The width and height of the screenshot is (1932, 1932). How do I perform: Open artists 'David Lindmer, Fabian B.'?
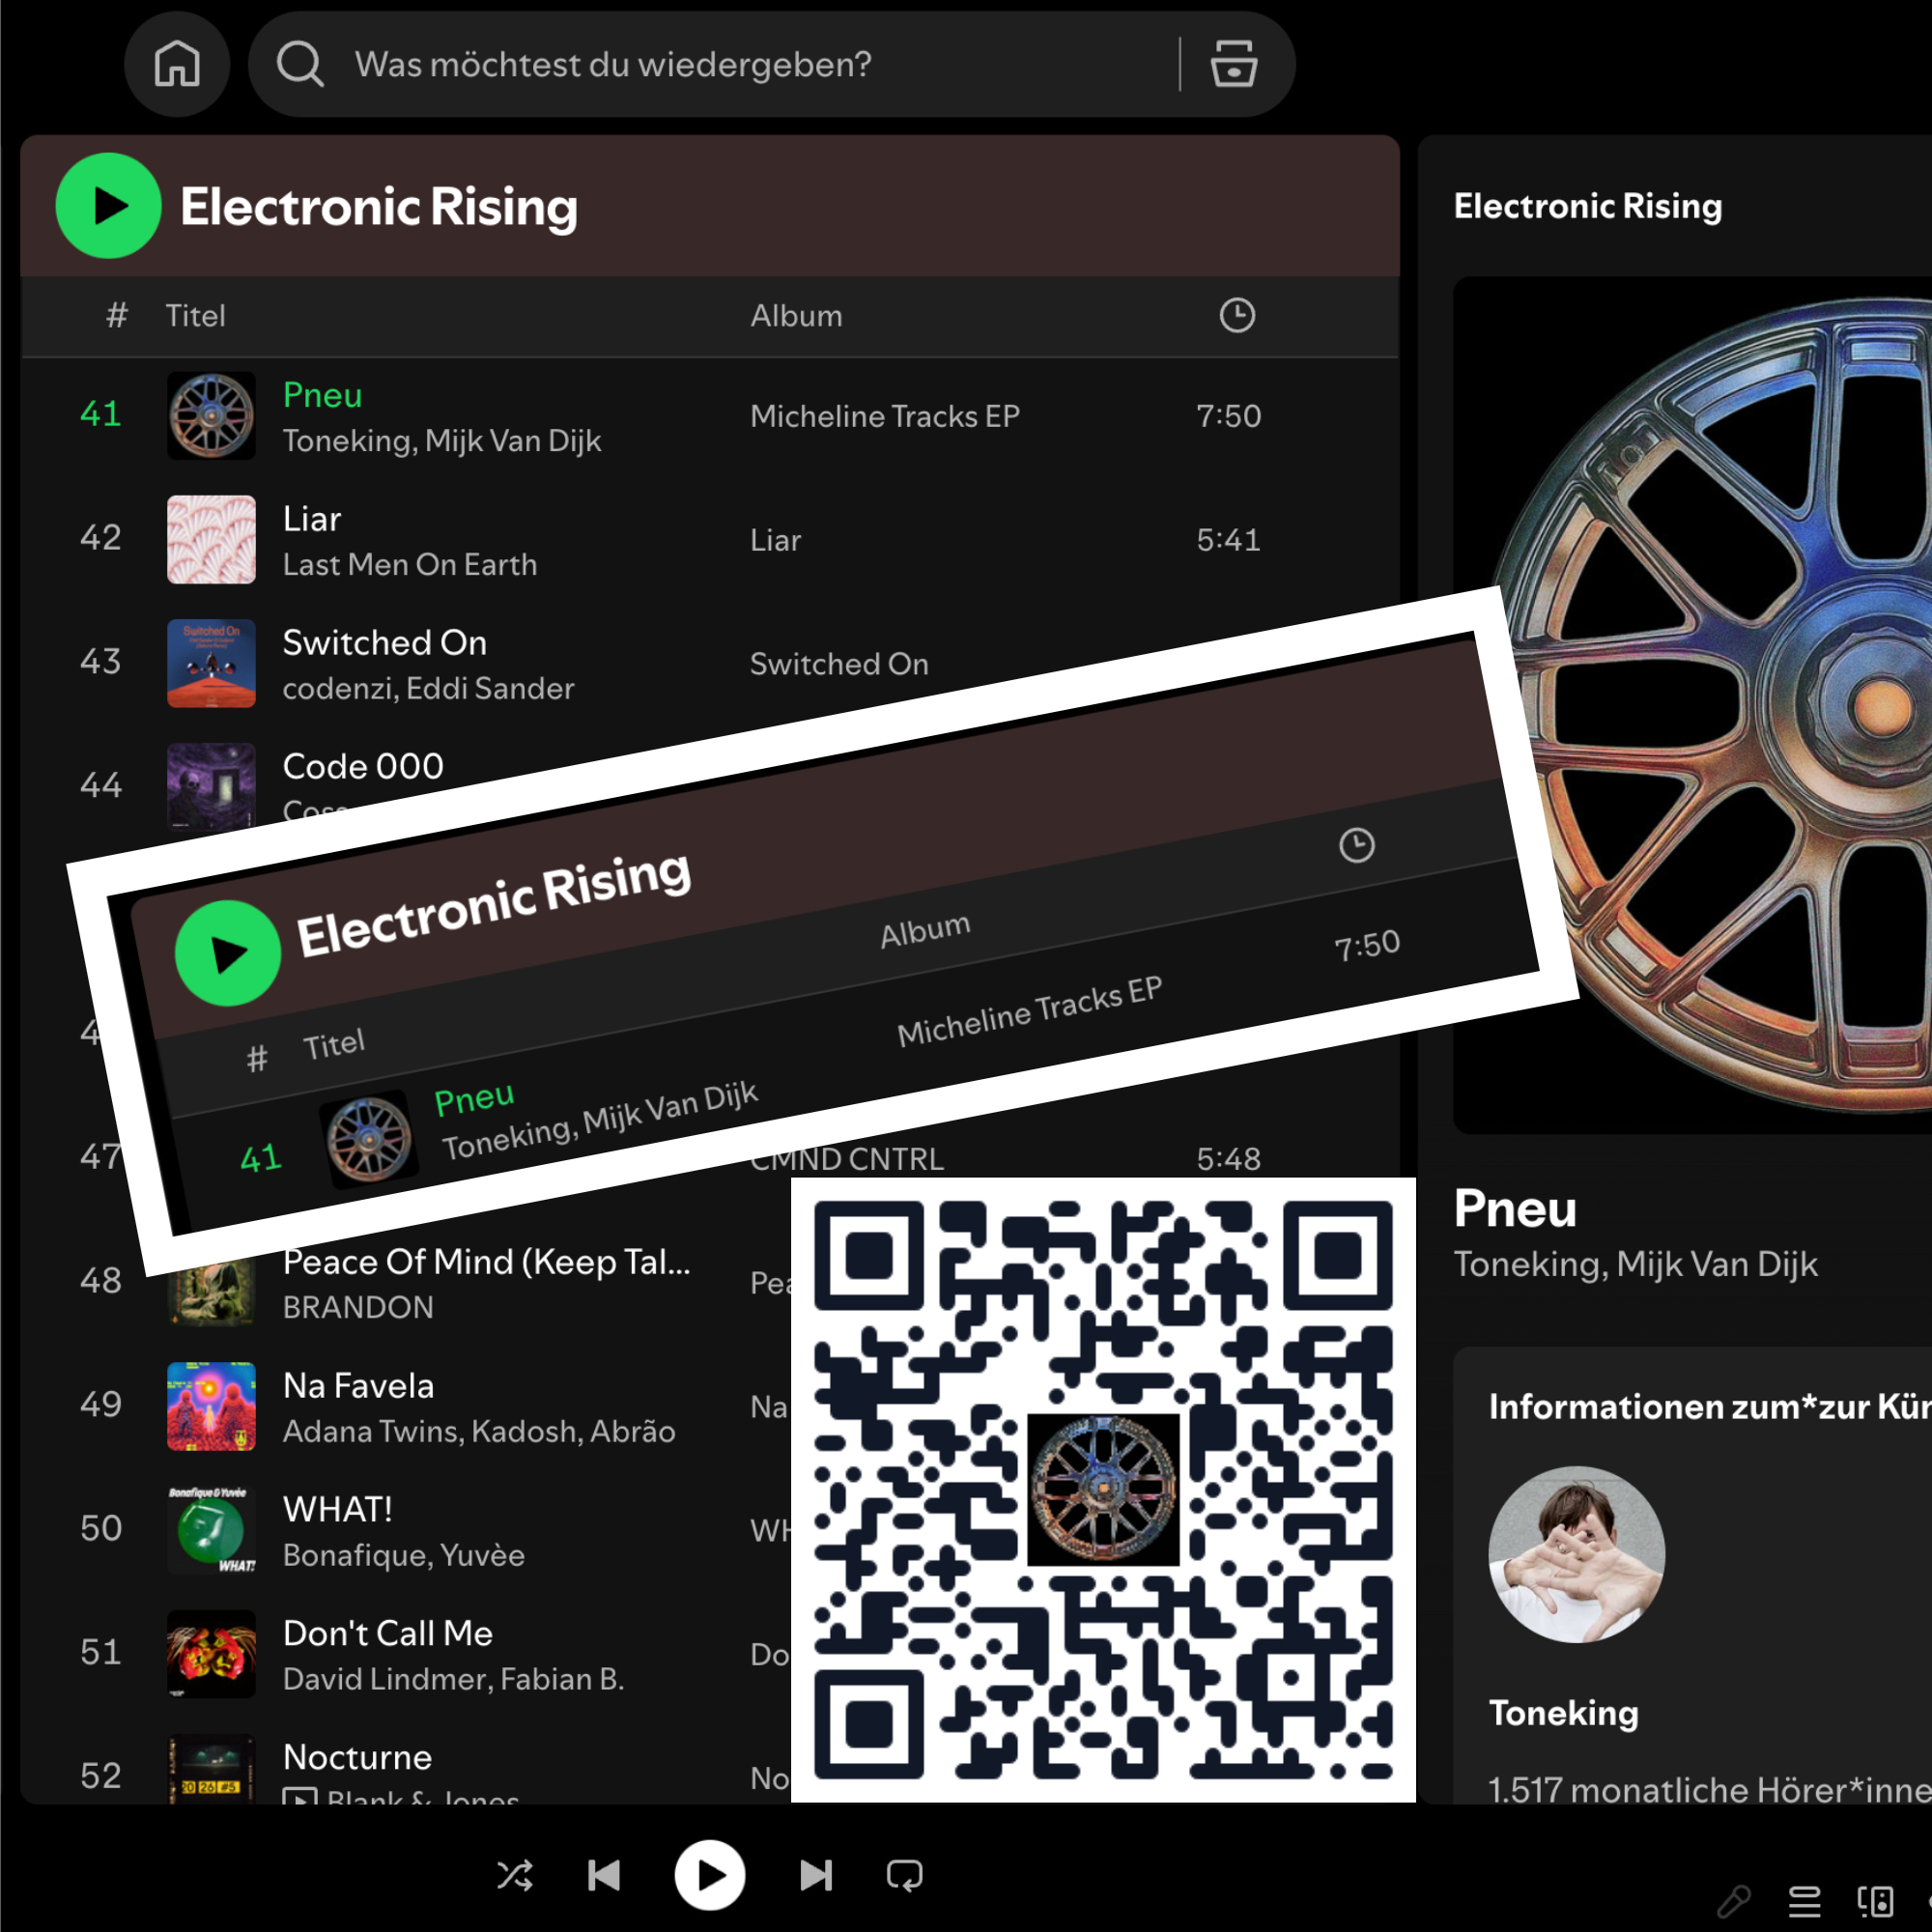click(453, 1678)
